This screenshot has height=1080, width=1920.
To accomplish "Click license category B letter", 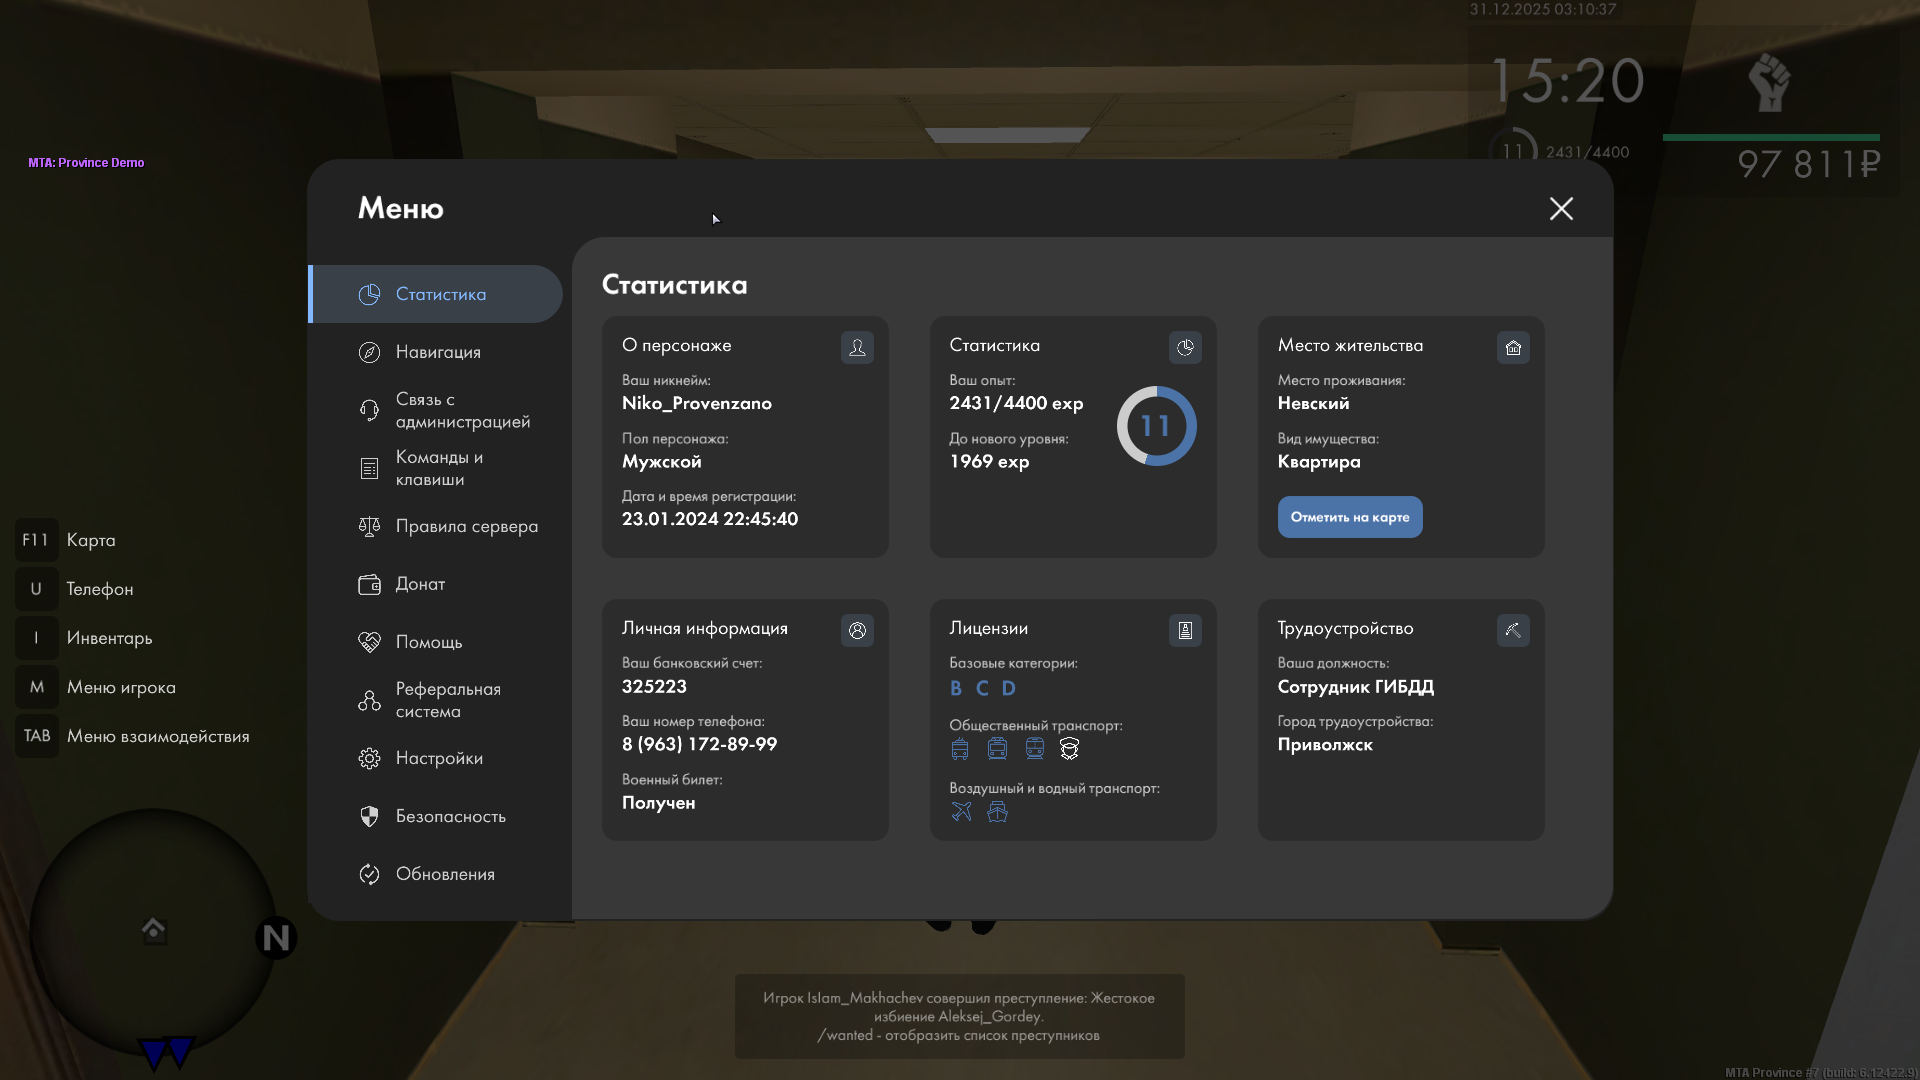I will [956, 688].
